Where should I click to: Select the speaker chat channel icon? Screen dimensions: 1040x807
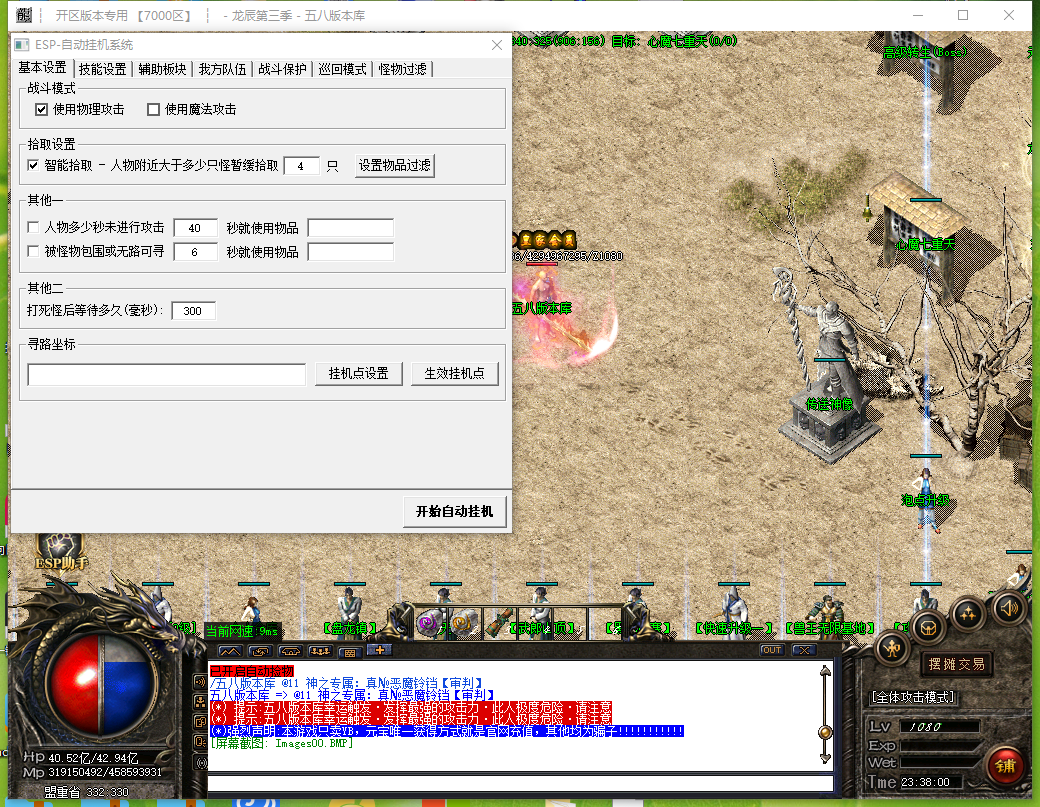point(200,681)
